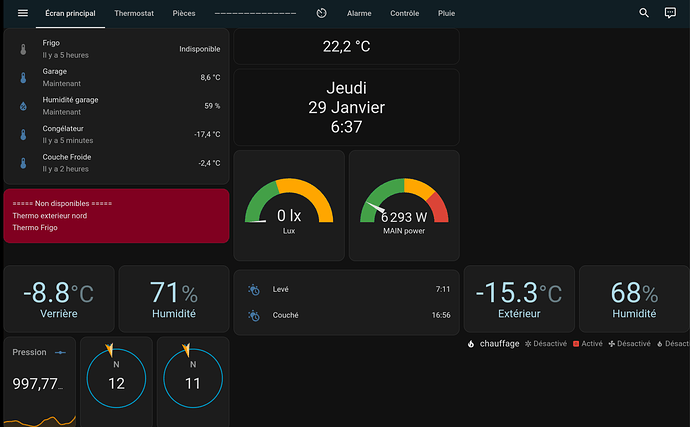Switch to the Pluie tab
The width and height of the screenshot is (690, 427).
pyautogui.click(x=446, y=14)
